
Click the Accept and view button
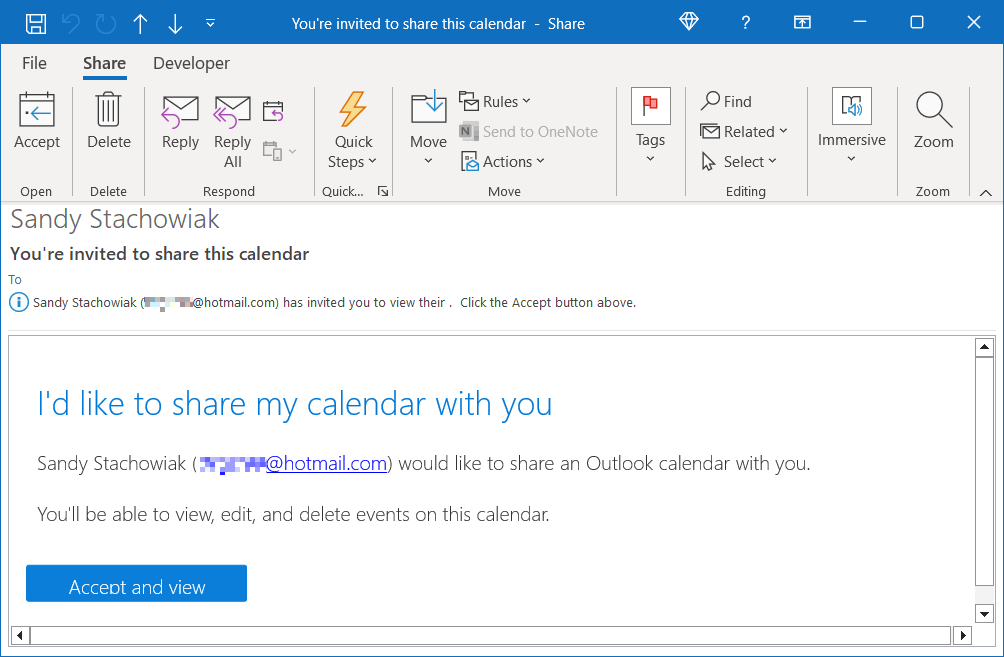pyautogui.click(x=136, y=585)
